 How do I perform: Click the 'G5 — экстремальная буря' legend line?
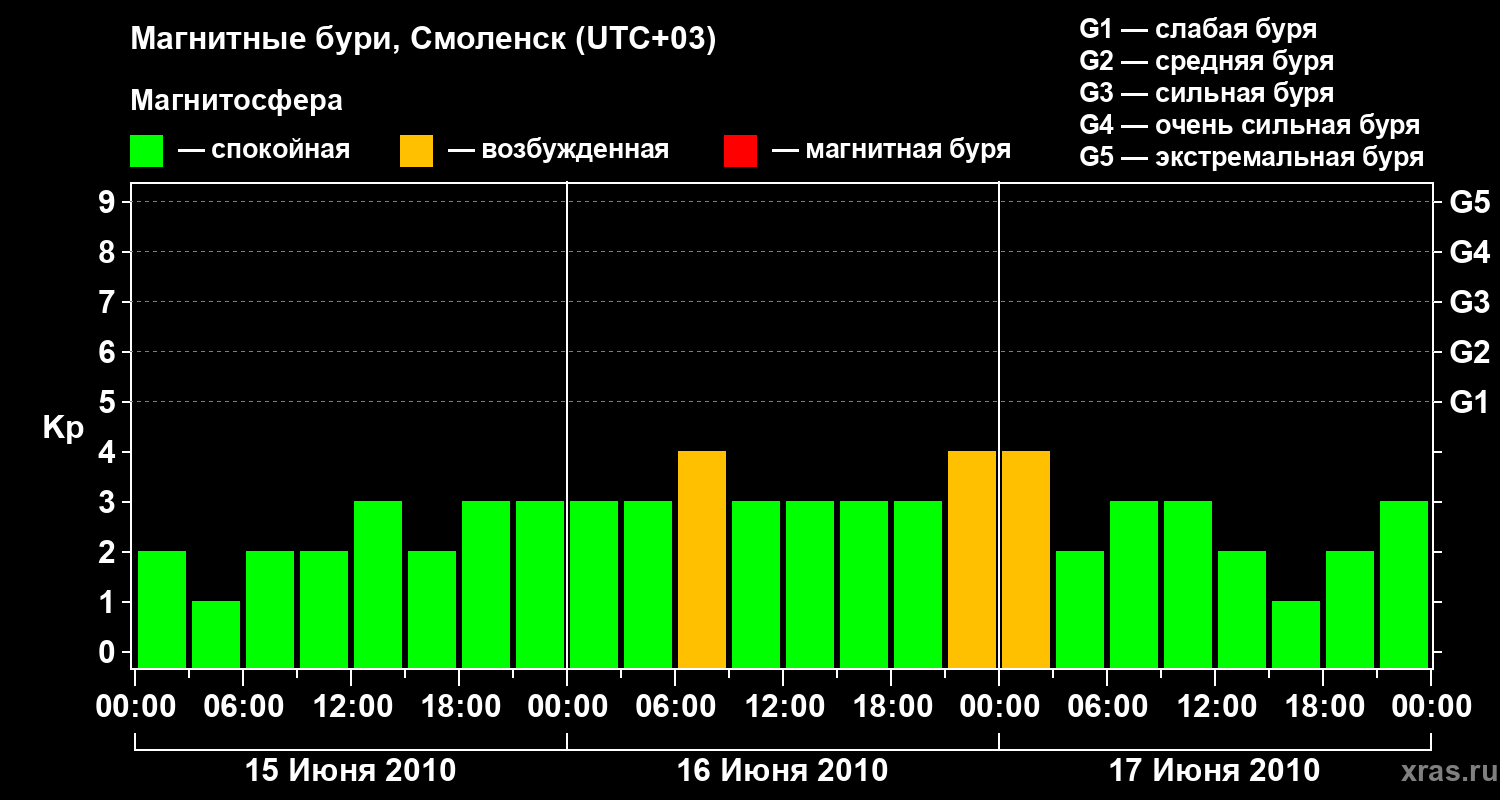1252,157
